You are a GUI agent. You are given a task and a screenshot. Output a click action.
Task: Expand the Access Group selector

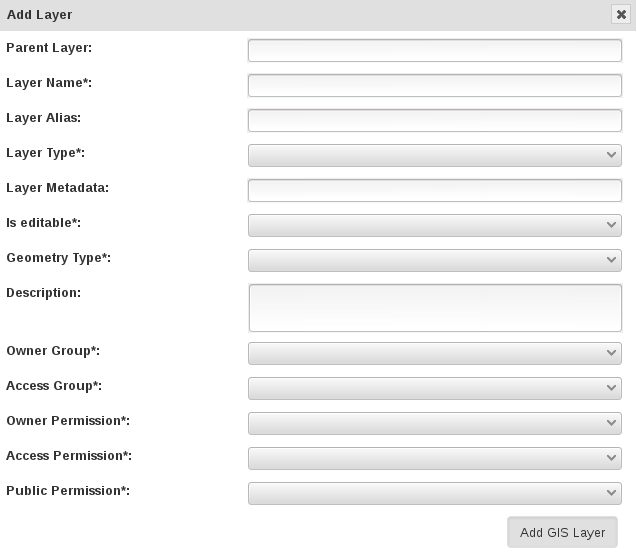[x=435, y=388]
